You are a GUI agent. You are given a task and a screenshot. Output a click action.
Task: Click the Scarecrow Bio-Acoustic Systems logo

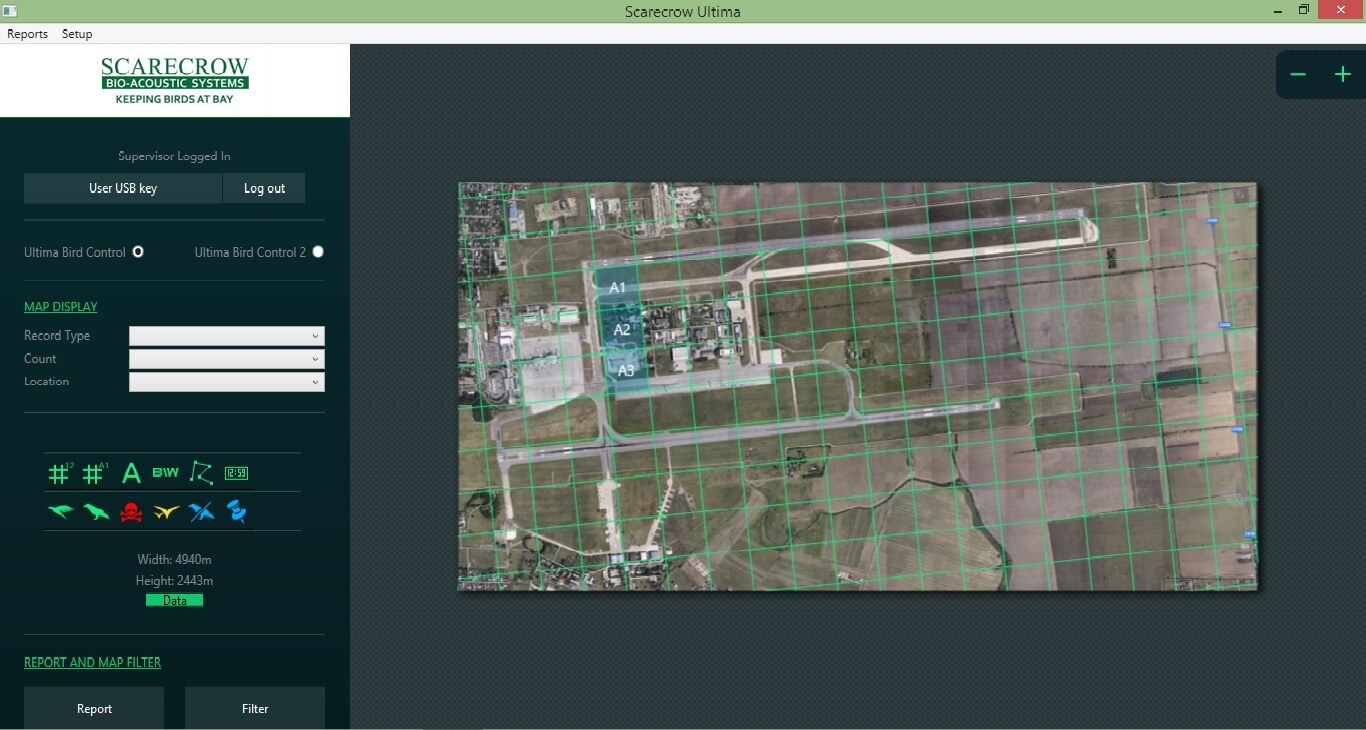[x=175, y=81]
